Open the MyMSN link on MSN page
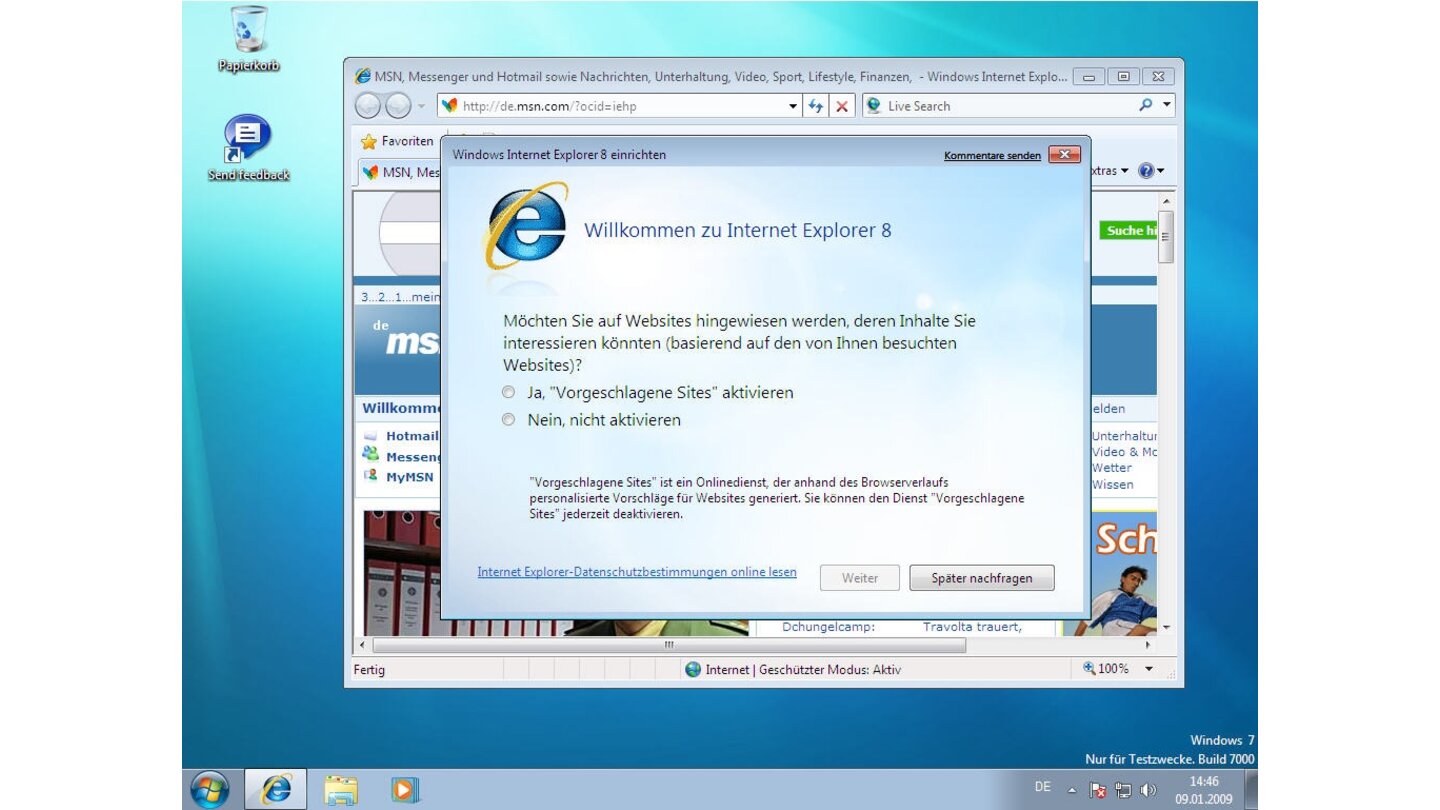This screenshot has width=1440, height=810. [410, 477]
